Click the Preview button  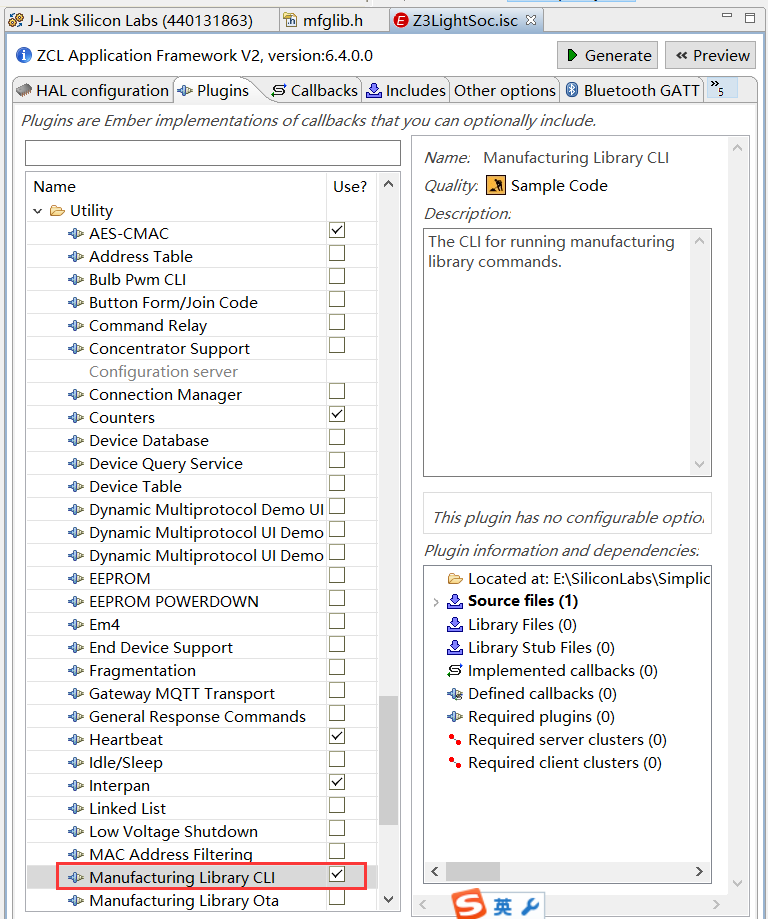pos(711,55)
